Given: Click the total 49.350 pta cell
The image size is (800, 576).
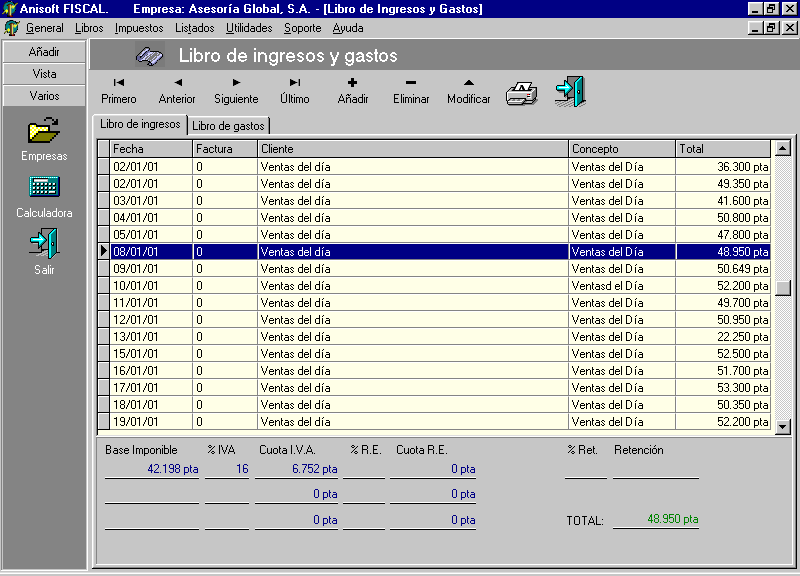Looking at the screenshot, I should 723,184.
